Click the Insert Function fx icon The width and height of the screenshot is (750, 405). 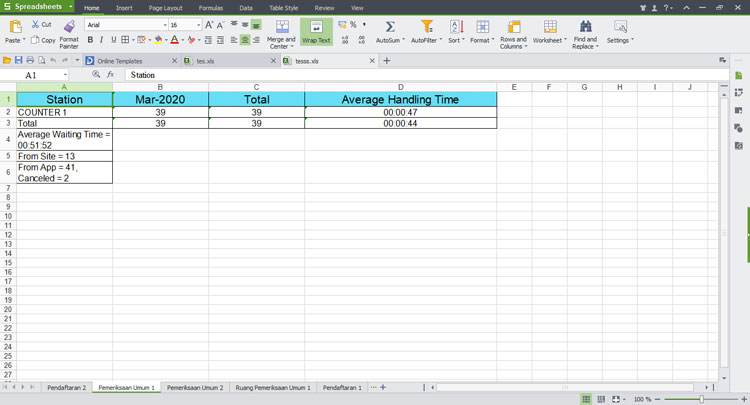pos(111,75)
